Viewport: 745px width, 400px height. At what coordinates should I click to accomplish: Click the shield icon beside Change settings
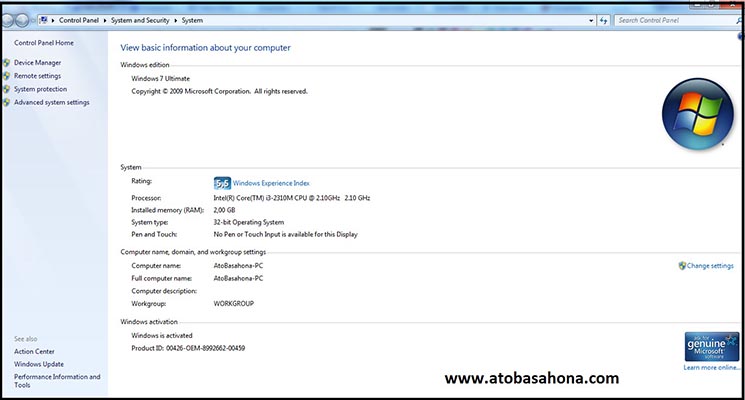(682, 266)
